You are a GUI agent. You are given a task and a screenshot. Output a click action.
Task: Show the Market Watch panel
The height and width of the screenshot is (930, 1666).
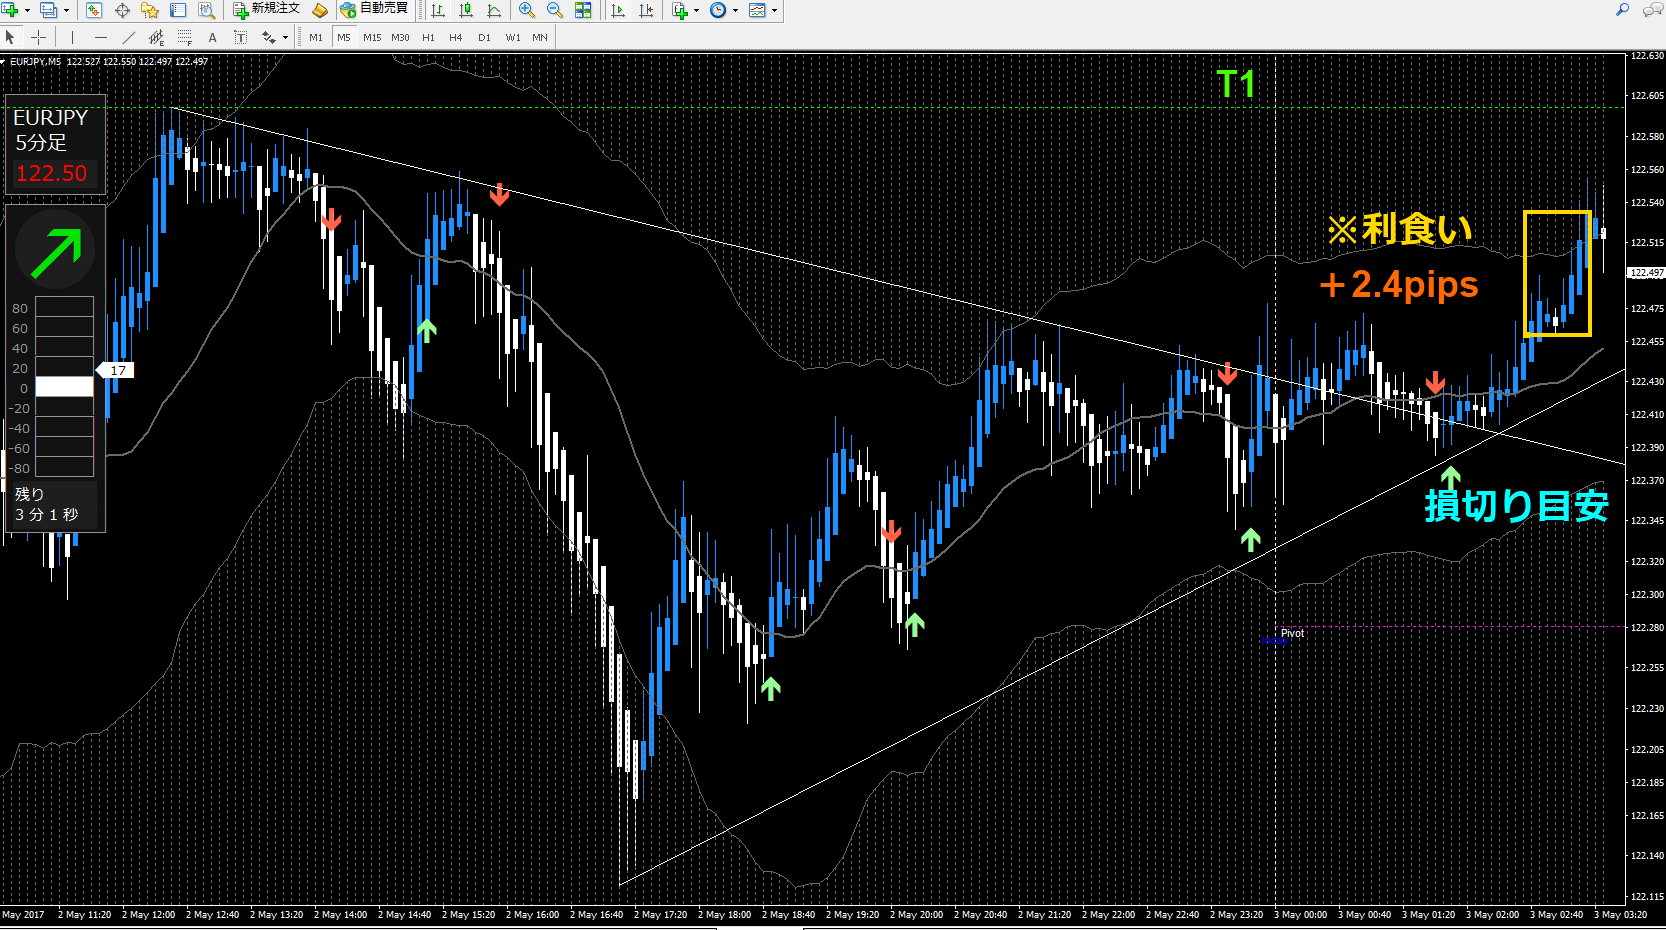coord(93,10)
